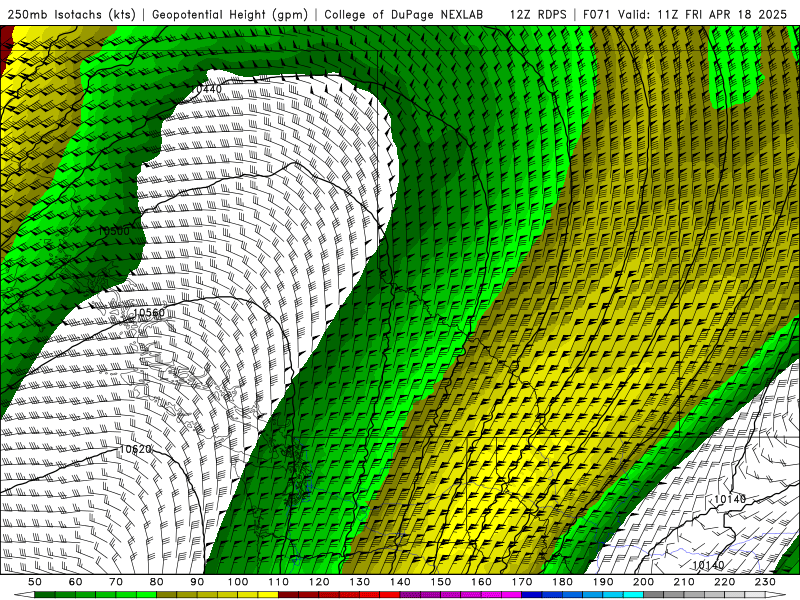Select legend value 200 on the color scale
Image resolution: width=800 pixels, height=600 pixels.
tap(643, 582)
